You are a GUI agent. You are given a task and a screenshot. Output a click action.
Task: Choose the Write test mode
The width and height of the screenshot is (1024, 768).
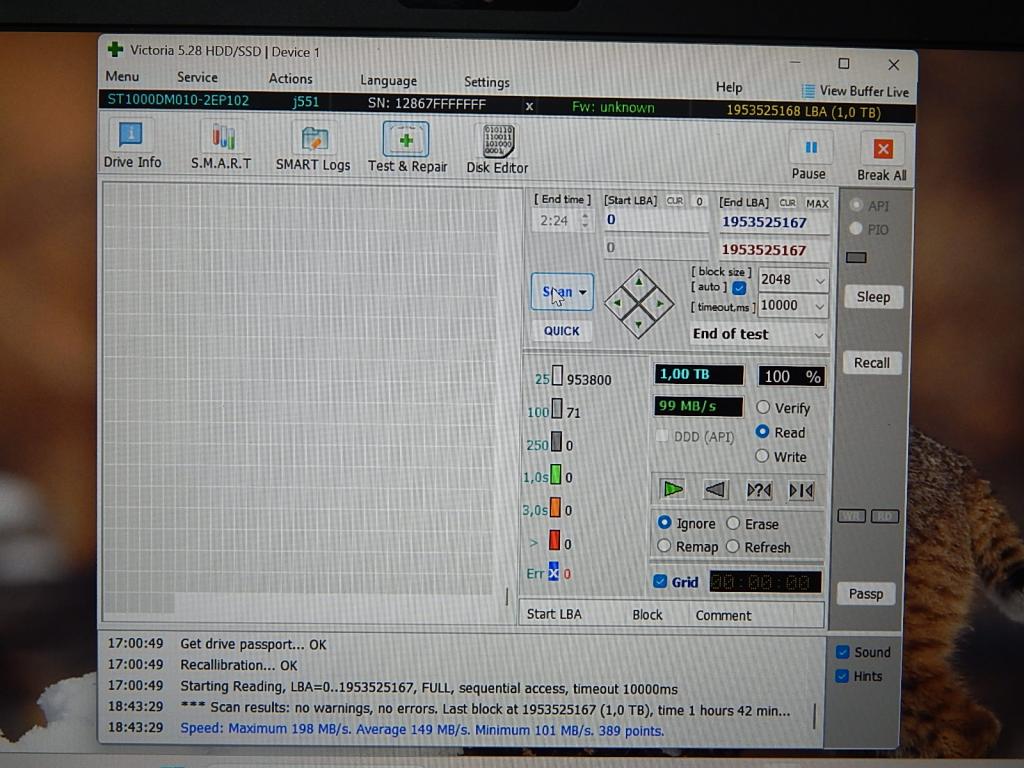click(x=764, y=457)
